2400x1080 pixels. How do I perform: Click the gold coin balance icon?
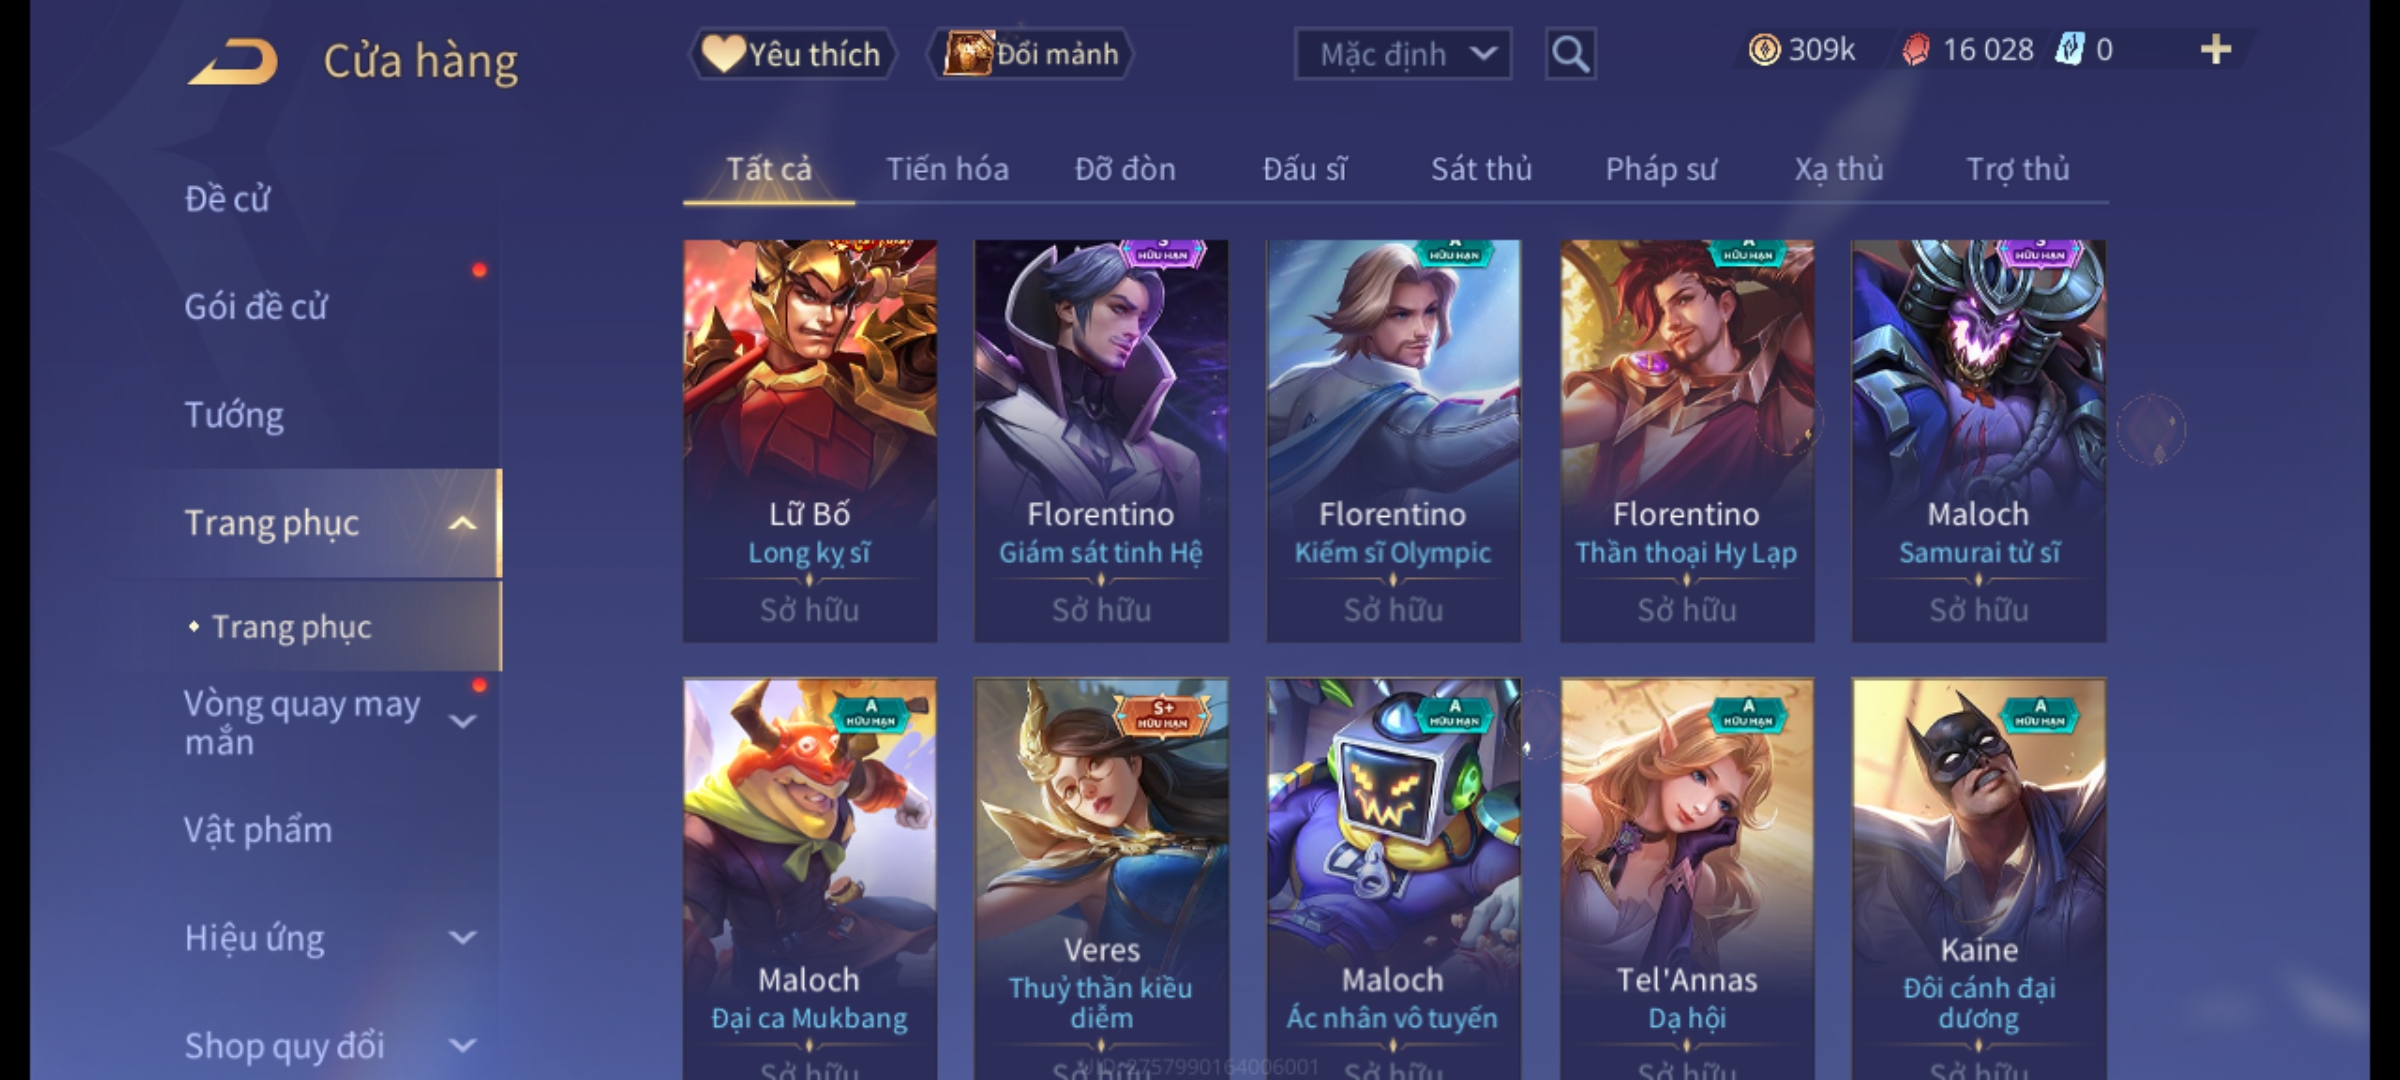(x=1764, y=50)
